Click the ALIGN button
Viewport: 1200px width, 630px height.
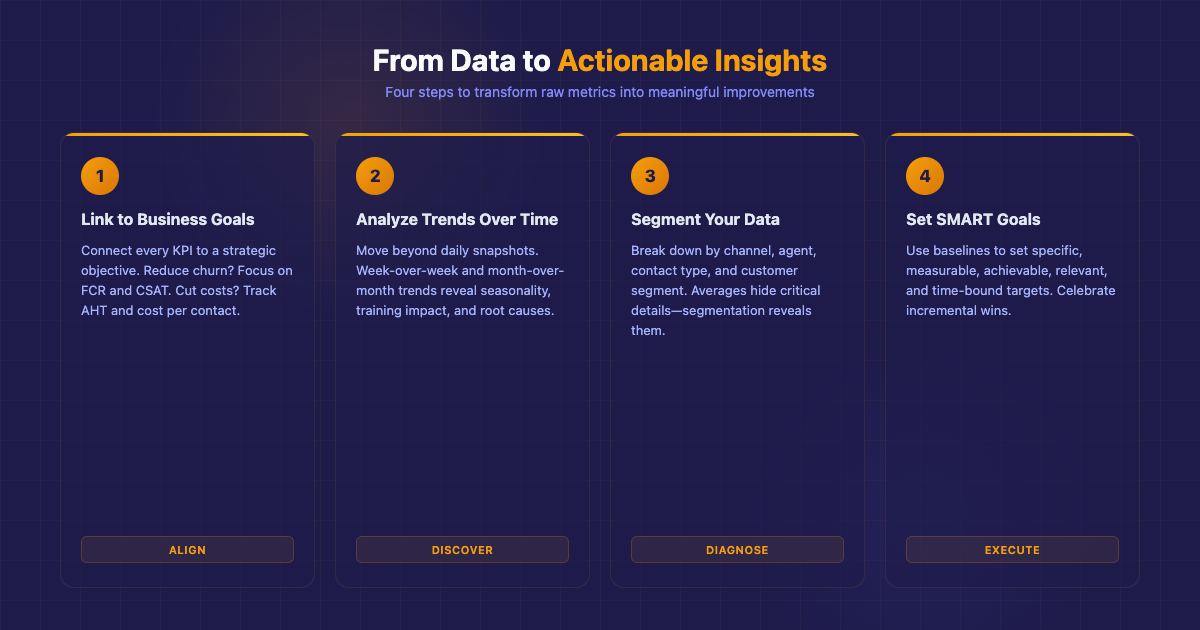(187, 549)
